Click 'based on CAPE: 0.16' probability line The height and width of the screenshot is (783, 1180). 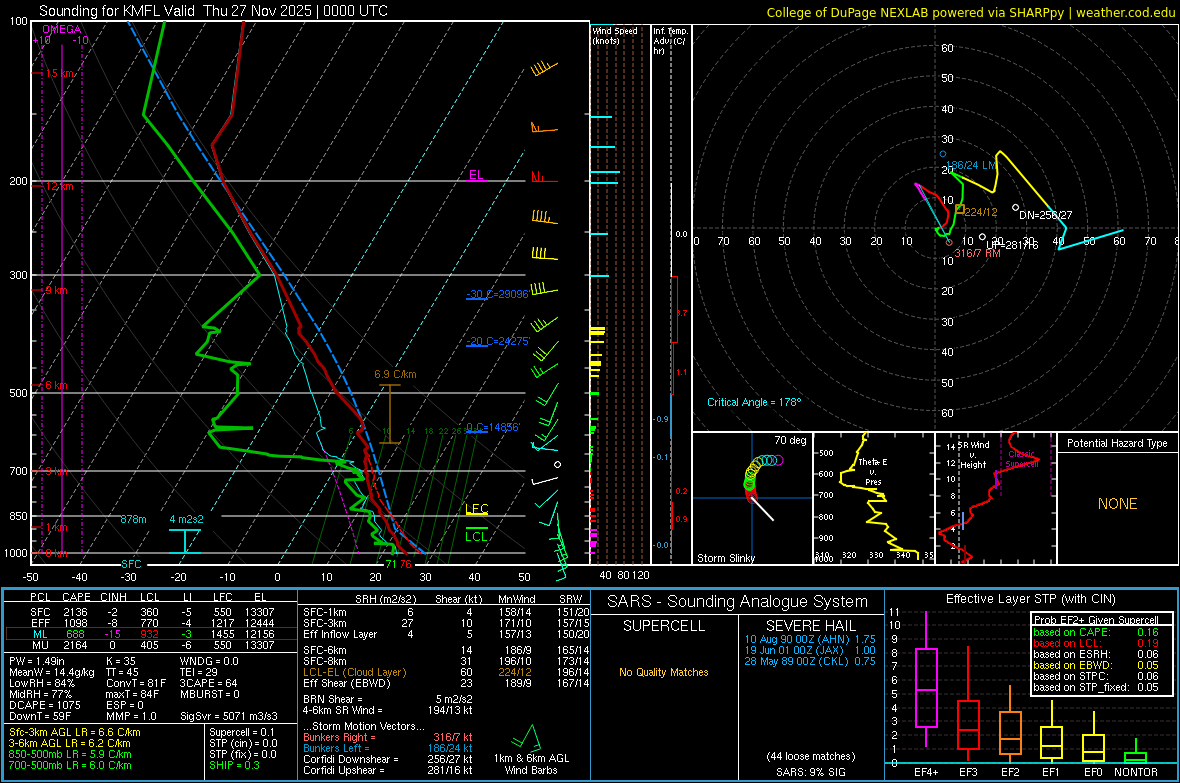1096,632
